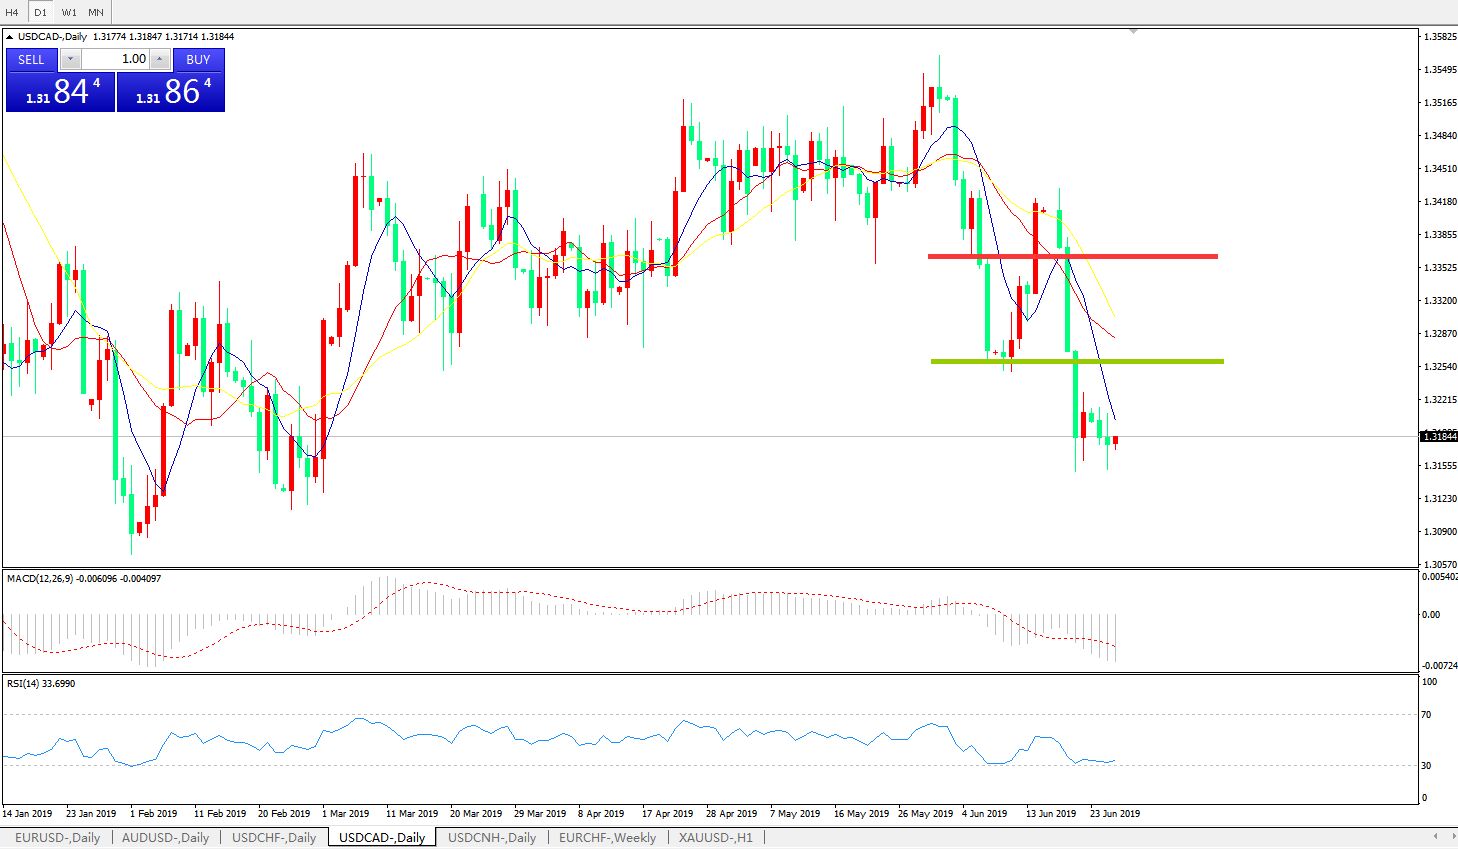Switch to H4 timeframe
The width and height of the screenshot is (1458, 849).
(x=12, y=13)
